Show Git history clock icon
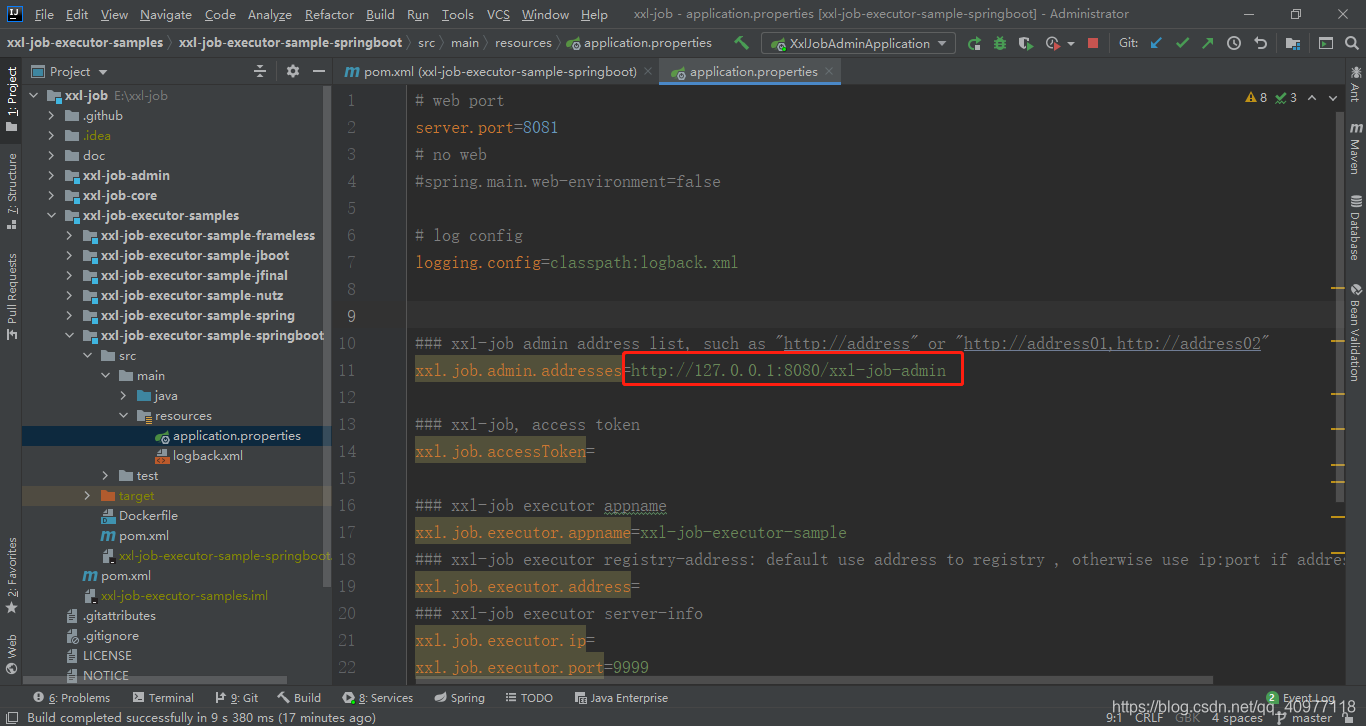The height and width of the screenshot is (726, 1366). point(1234,43)
